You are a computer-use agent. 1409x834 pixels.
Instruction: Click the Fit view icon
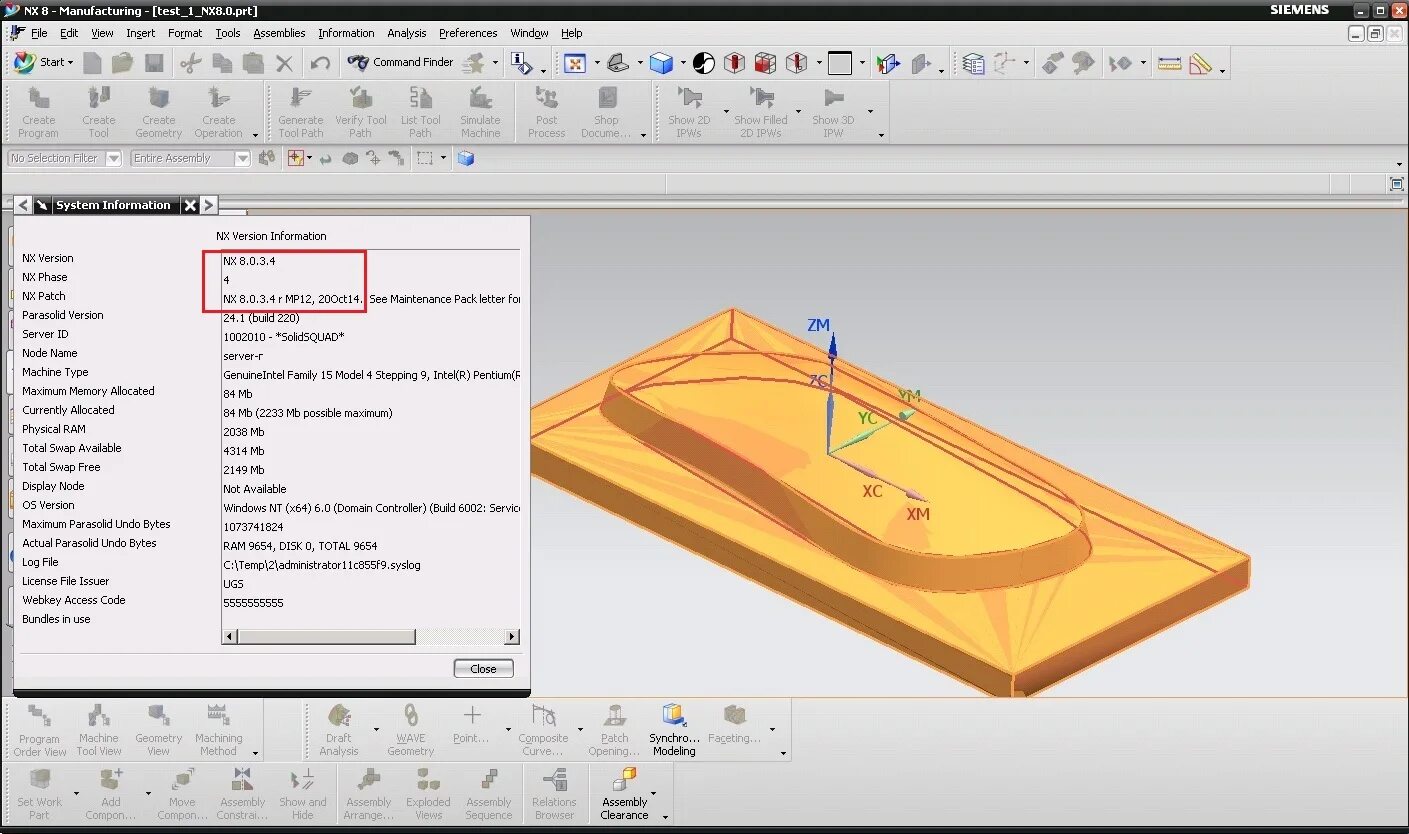click(x=575, y=63)
